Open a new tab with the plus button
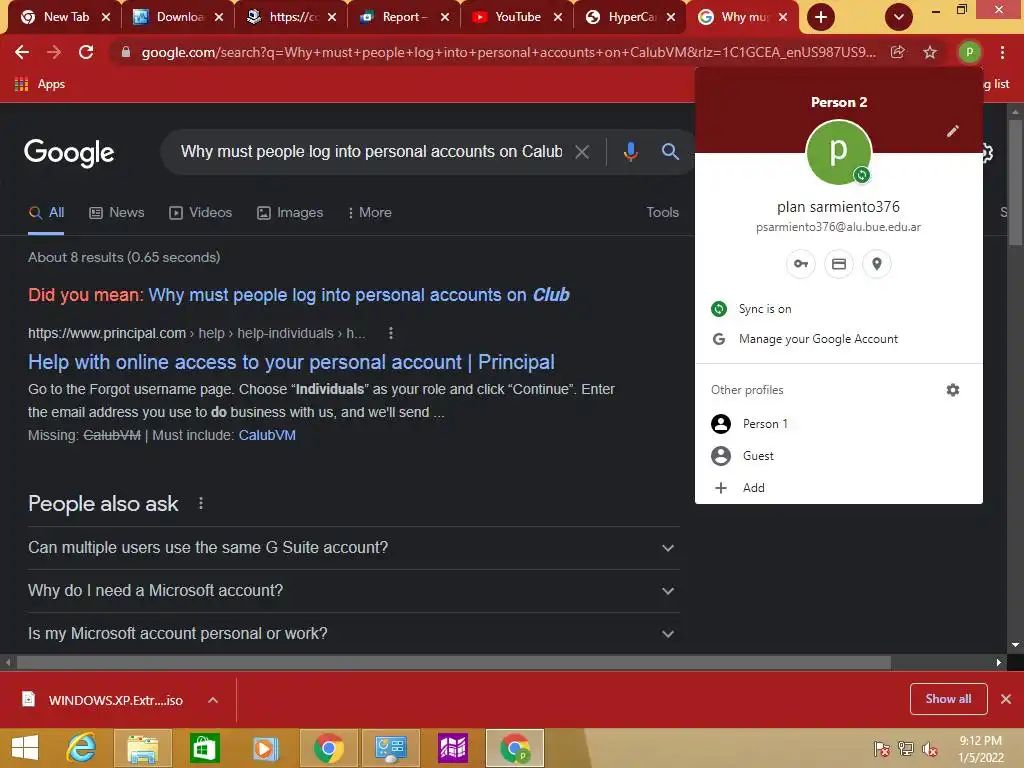Screen dimensions: 1024x768 [821, 17]
